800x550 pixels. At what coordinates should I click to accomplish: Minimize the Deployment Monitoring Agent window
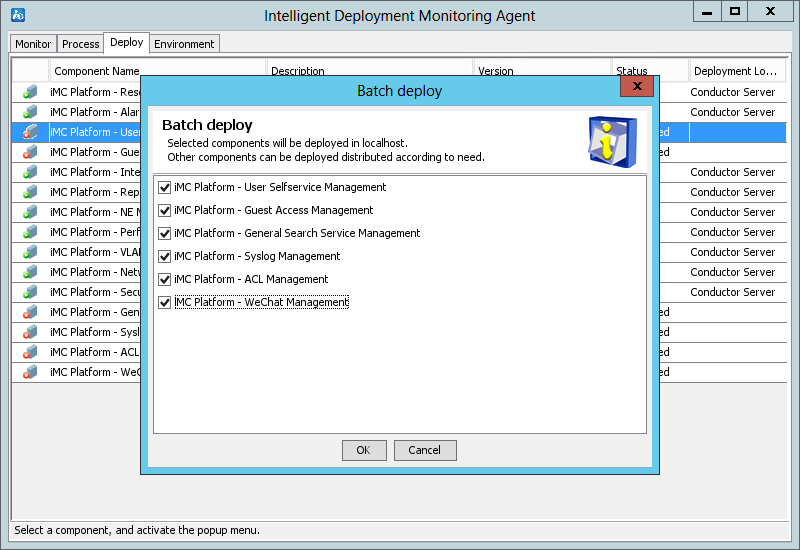click(x=707, y=12)
